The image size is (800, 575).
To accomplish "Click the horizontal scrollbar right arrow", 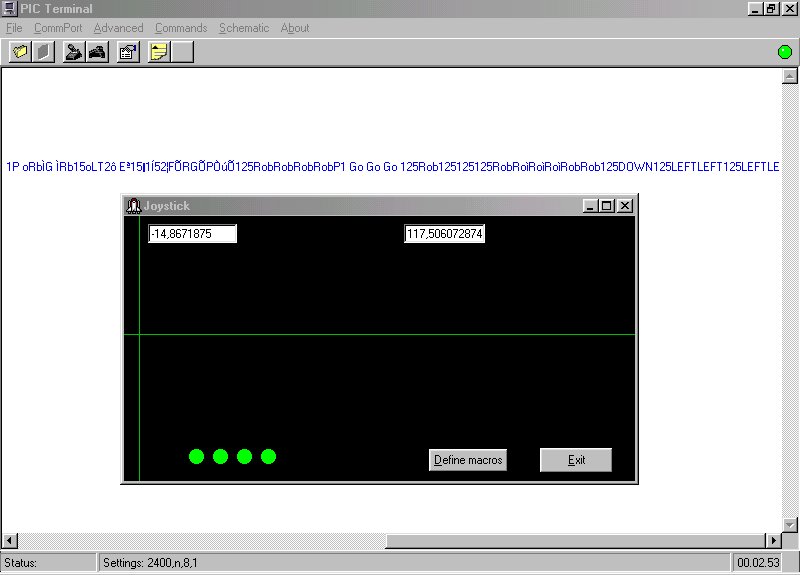I will point(773,540).
